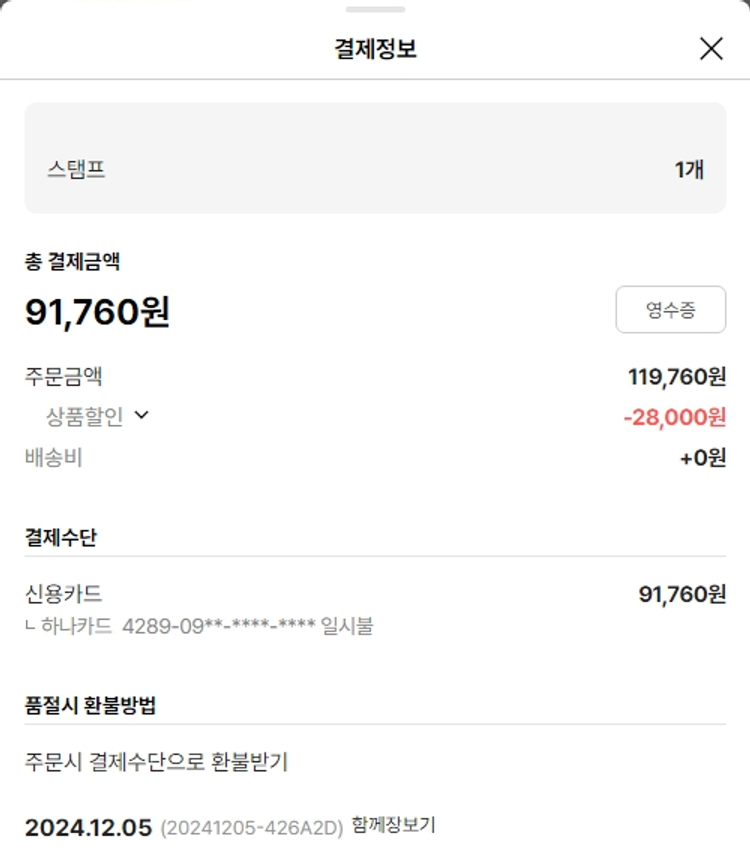Click the large 91,760원 total amount
This screenshot has width=750, height=858.
point(97,312)
